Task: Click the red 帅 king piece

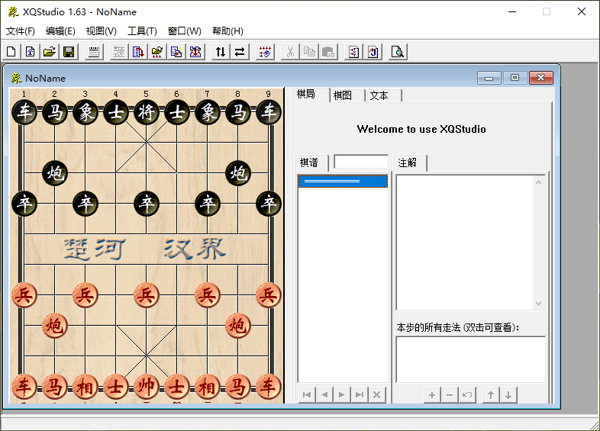Action: pos(146,385)
